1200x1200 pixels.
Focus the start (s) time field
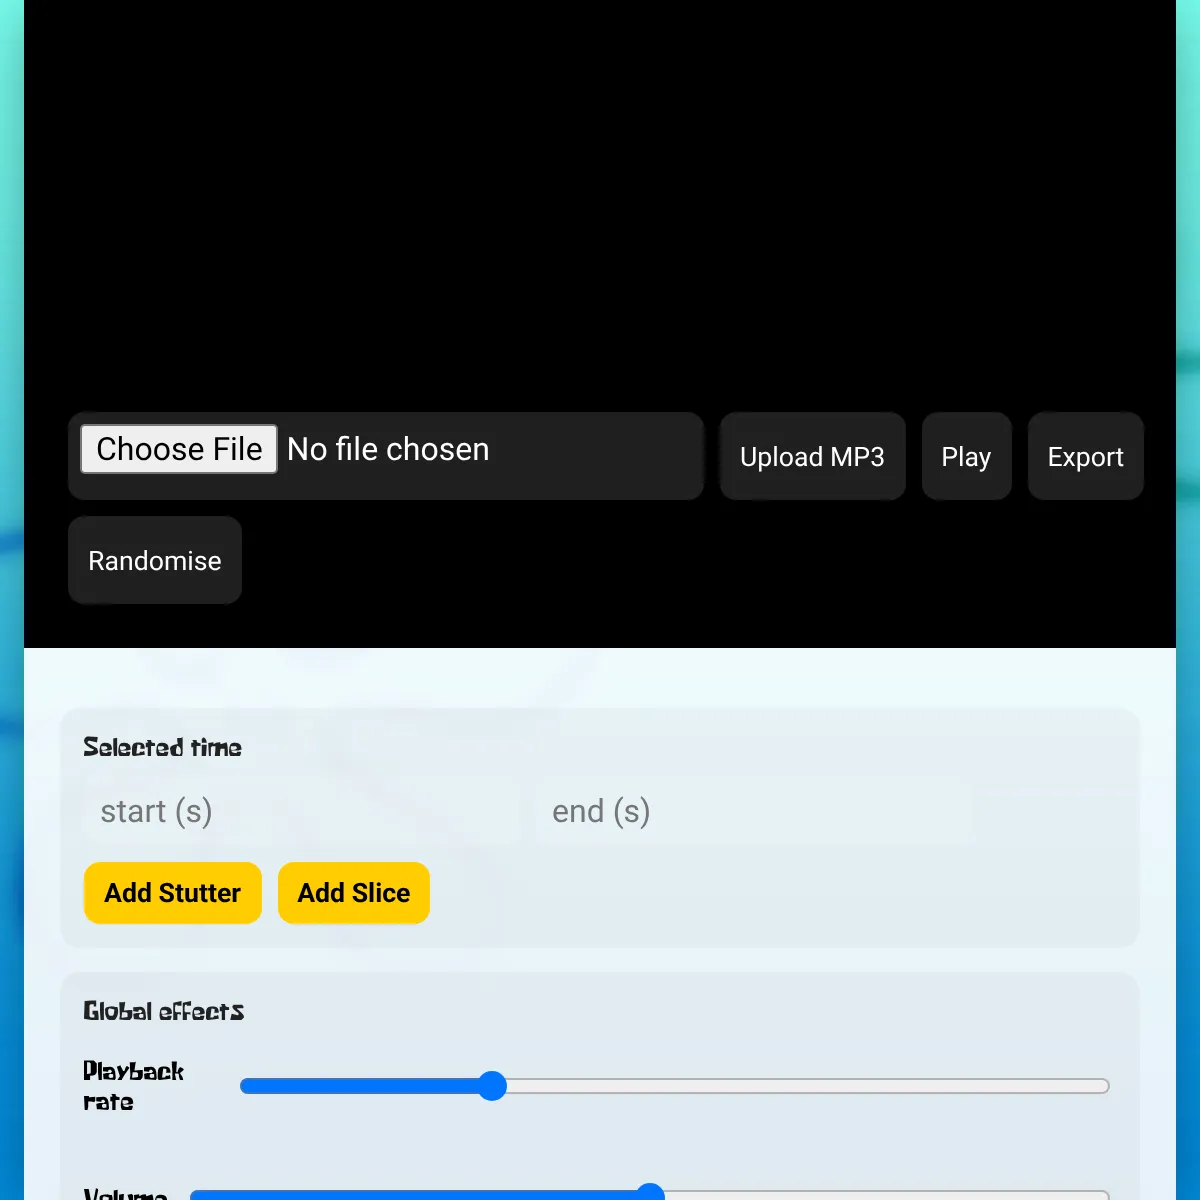point(300,811)
